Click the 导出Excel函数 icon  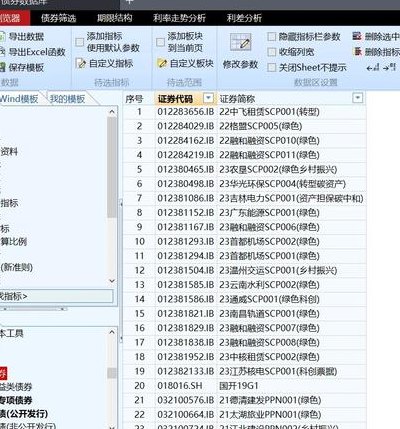(x=2, y=52)
